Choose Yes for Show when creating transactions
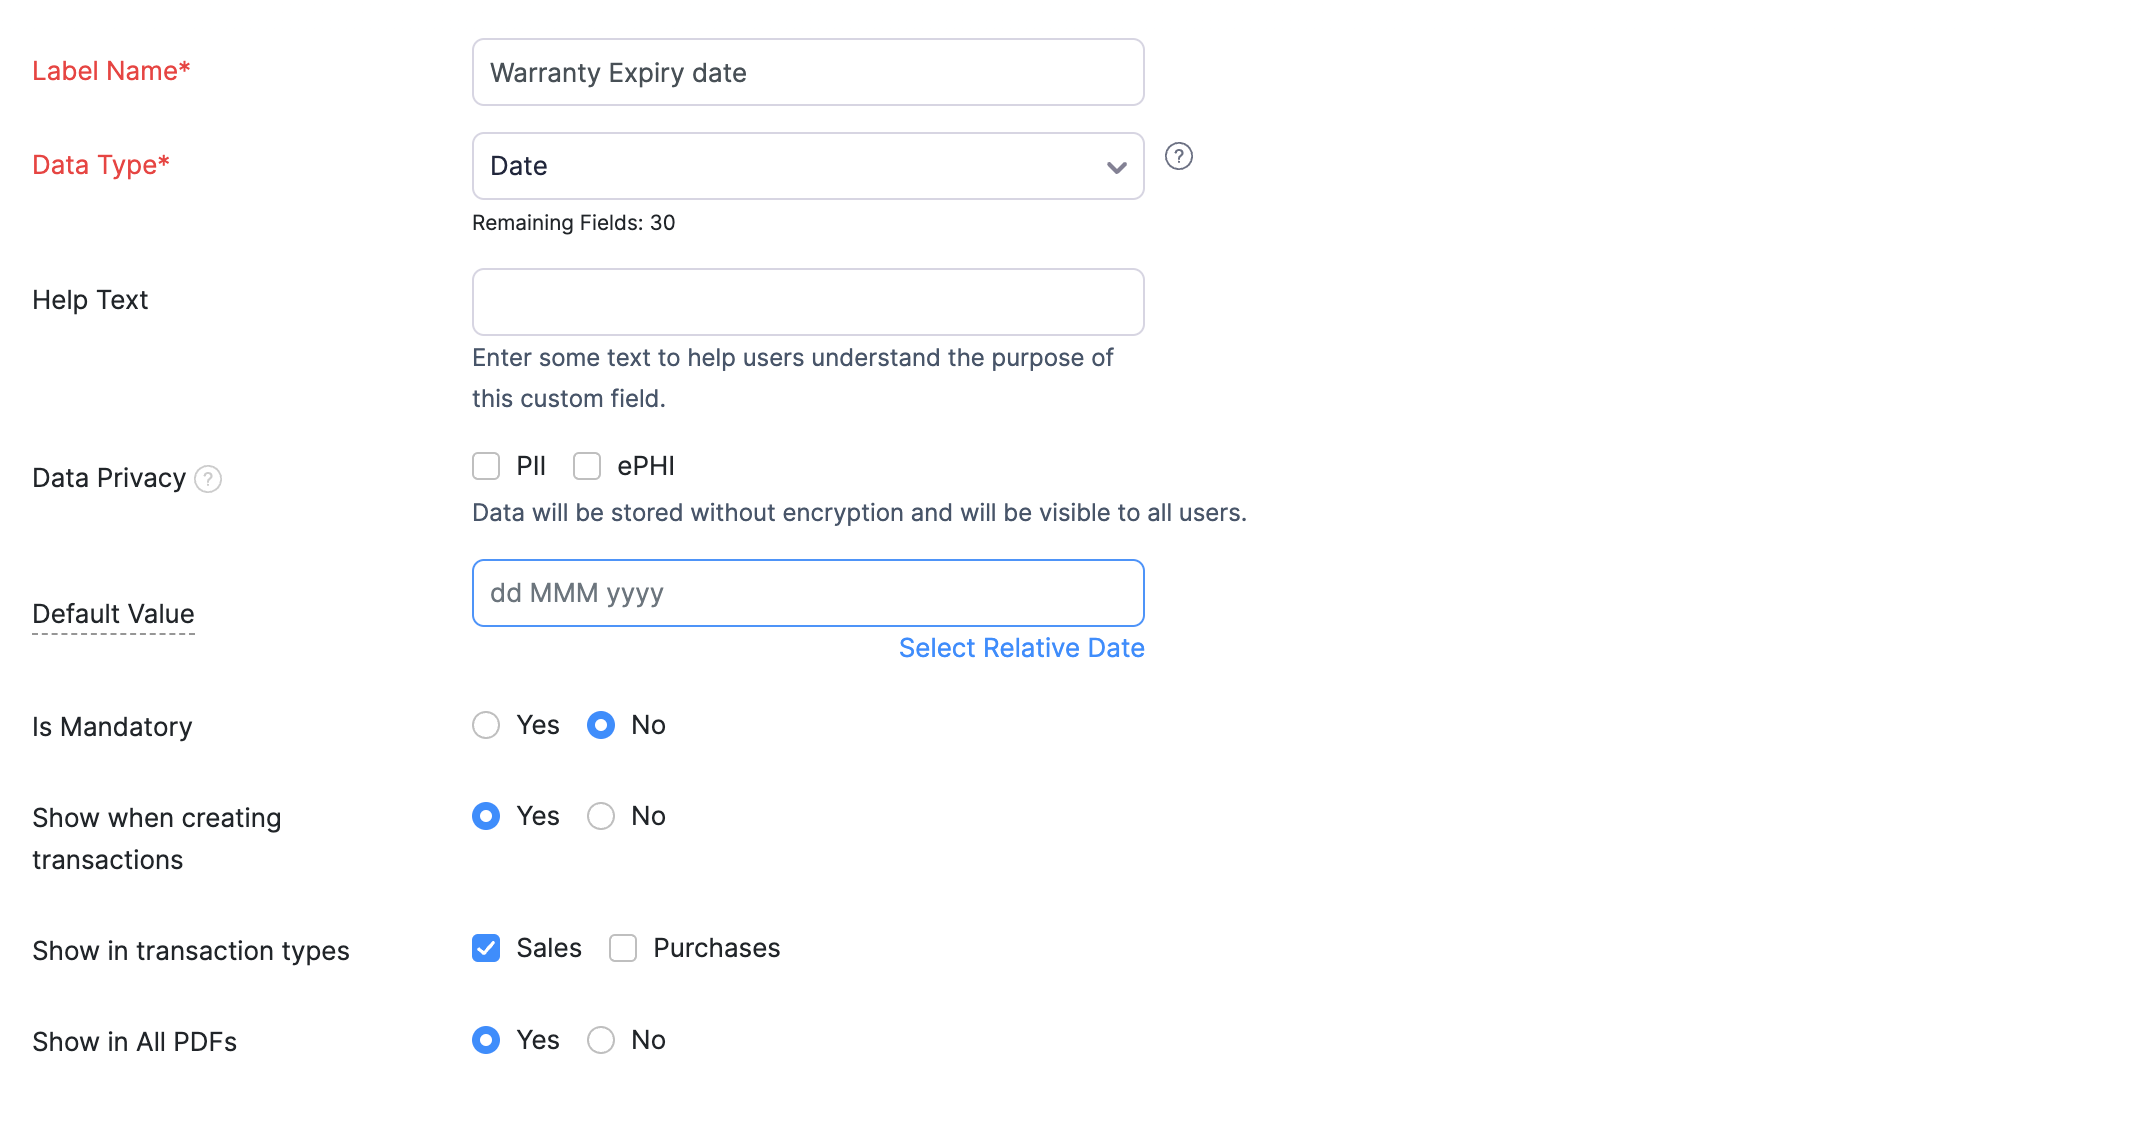Screen dimensions: 2154x1144 coord(486,816)
